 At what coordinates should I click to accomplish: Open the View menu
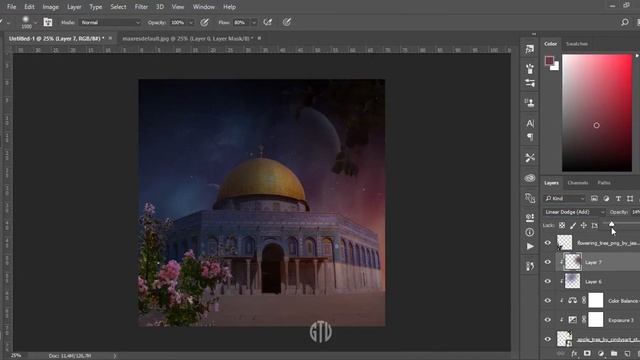pos(178,7)
